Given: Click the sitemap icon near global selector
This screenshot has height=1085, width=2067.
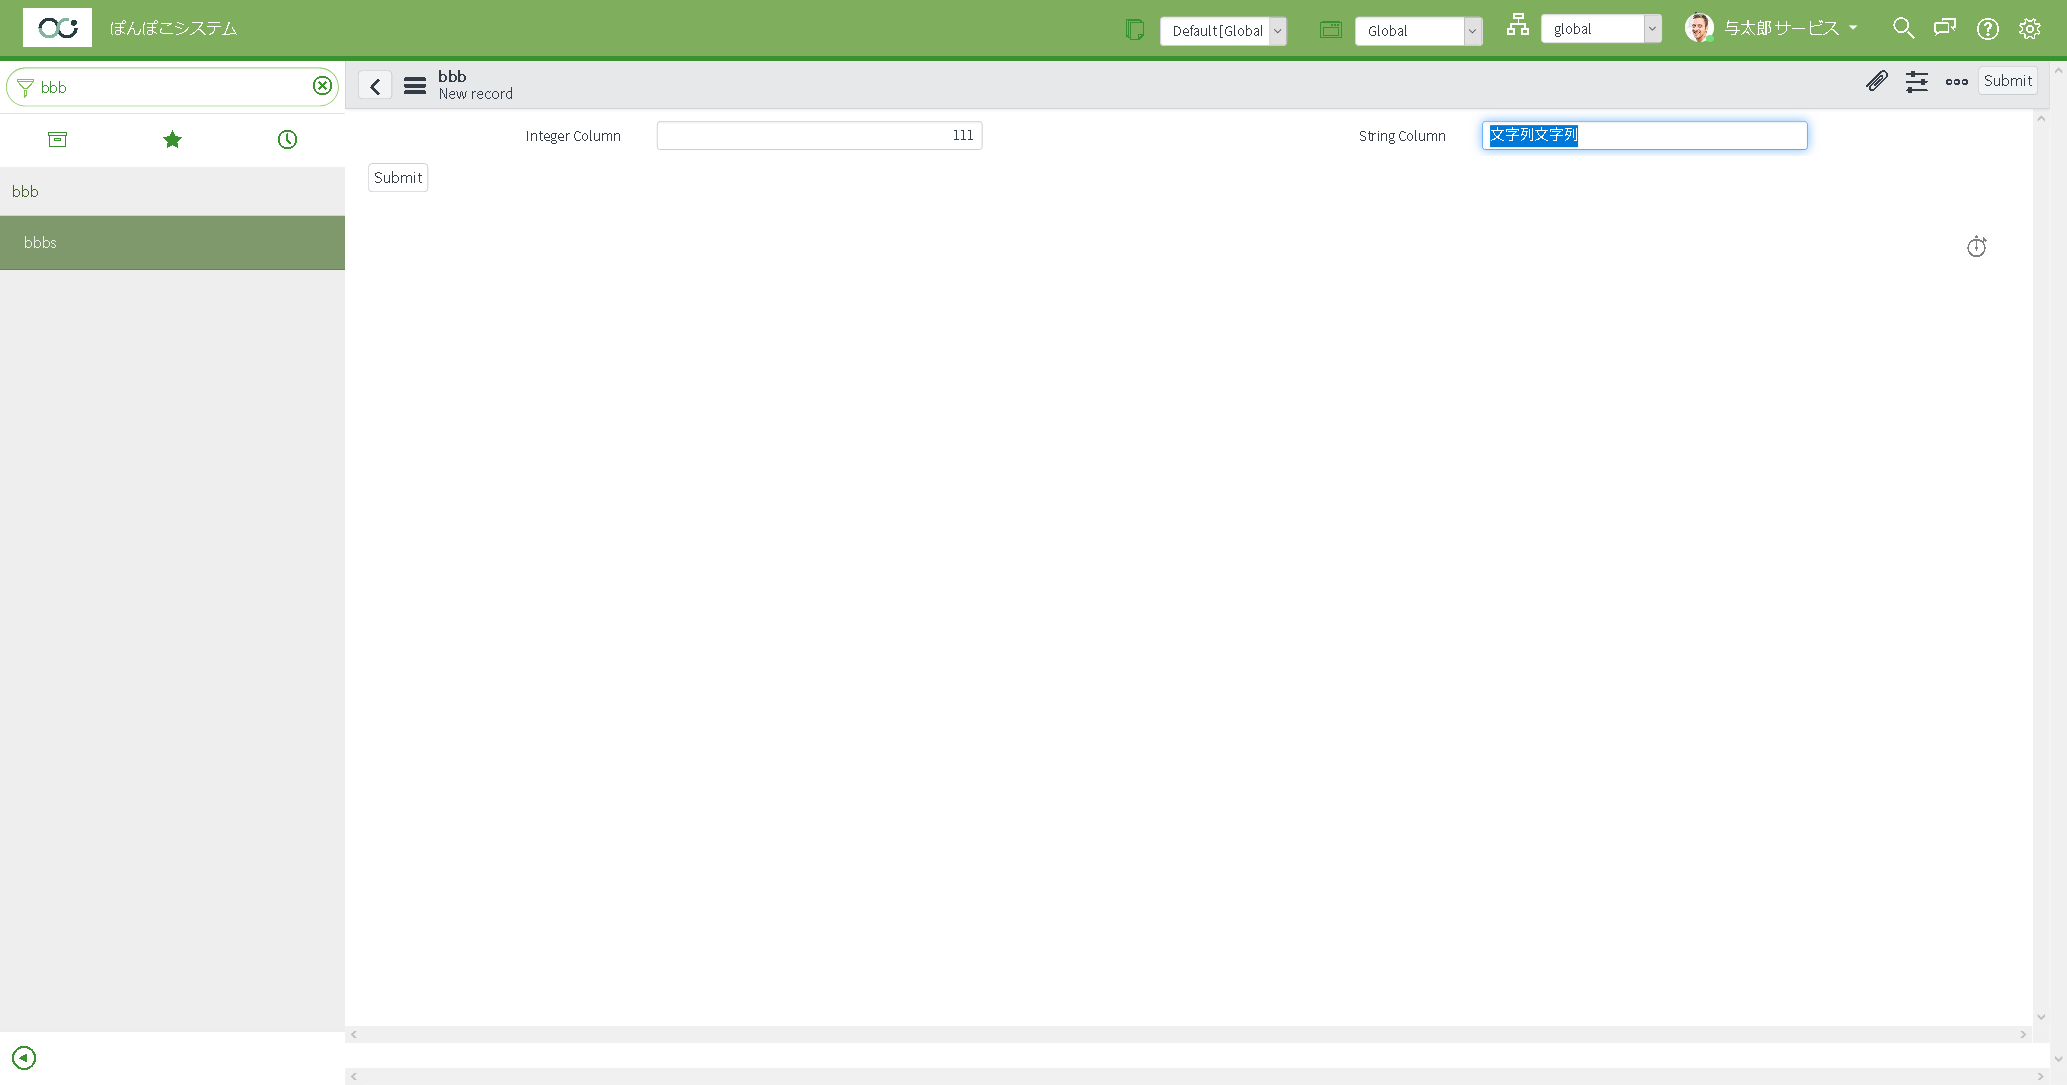Looking at the screenshot, I should 1517,25.
